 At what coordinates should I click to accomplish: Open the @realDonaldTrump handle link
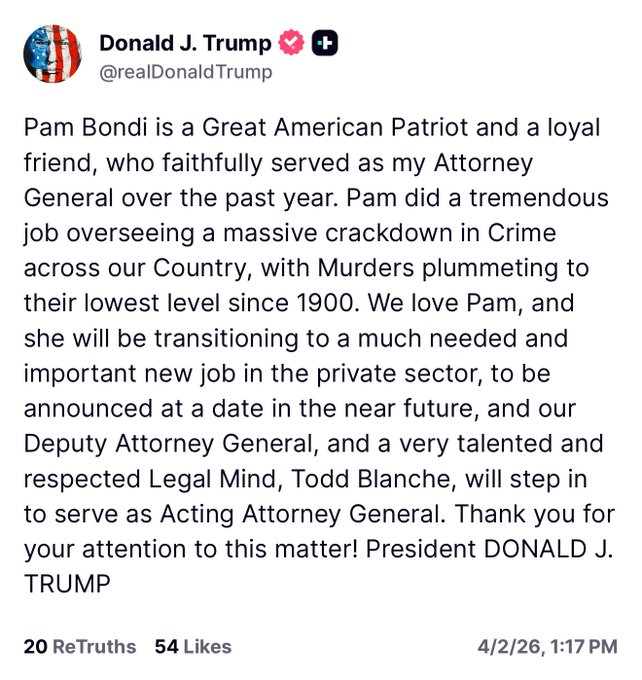[186, 72]
